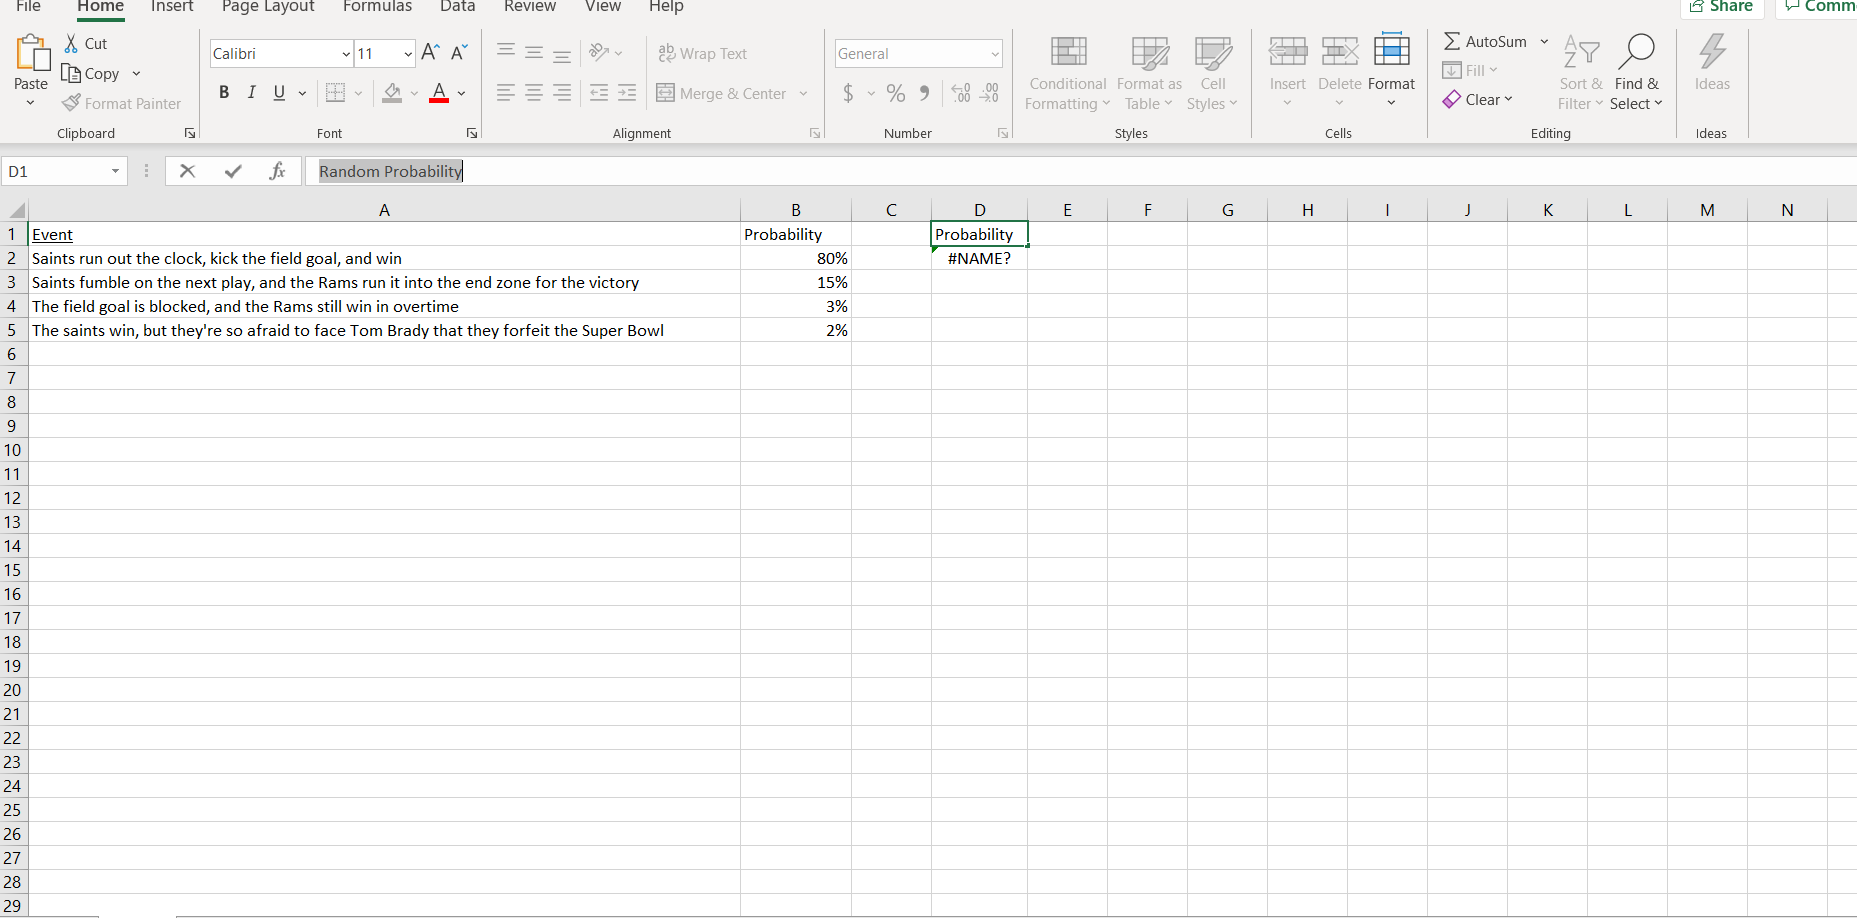
Task: Toggle italic formatting
Action: [251, 92]
